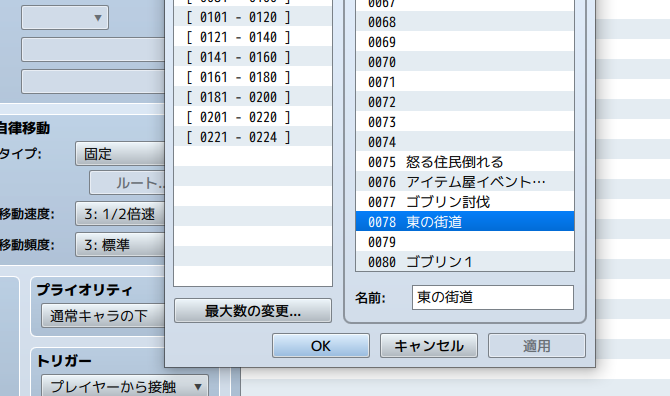Screen dimensions: 670x396
Task: Select switch row 0073
Action: tap(464, 122)
